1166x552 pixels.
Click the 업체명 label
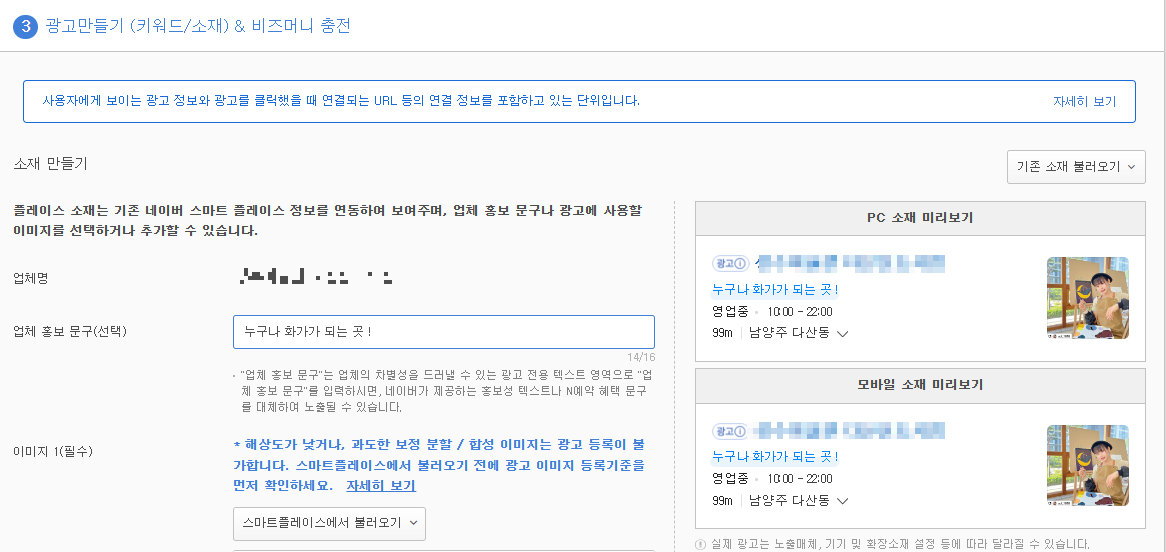[x=30, y=277]
